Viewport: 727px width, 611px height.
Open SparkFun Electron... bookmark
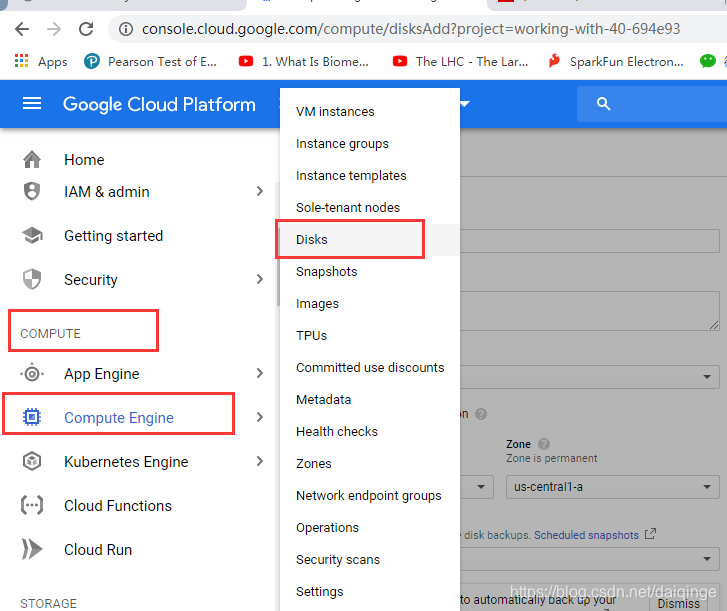click(616, 61)
